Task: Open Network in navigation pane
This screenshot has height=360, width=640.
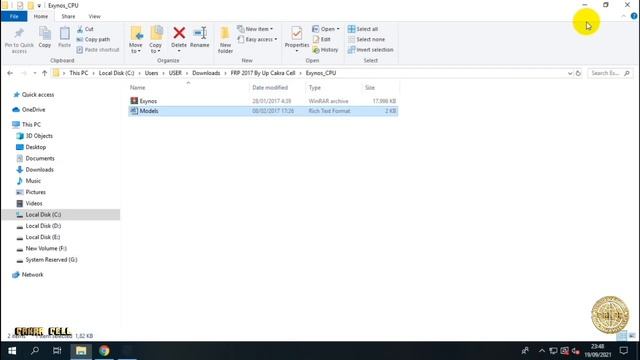Action: coord(32,275)
